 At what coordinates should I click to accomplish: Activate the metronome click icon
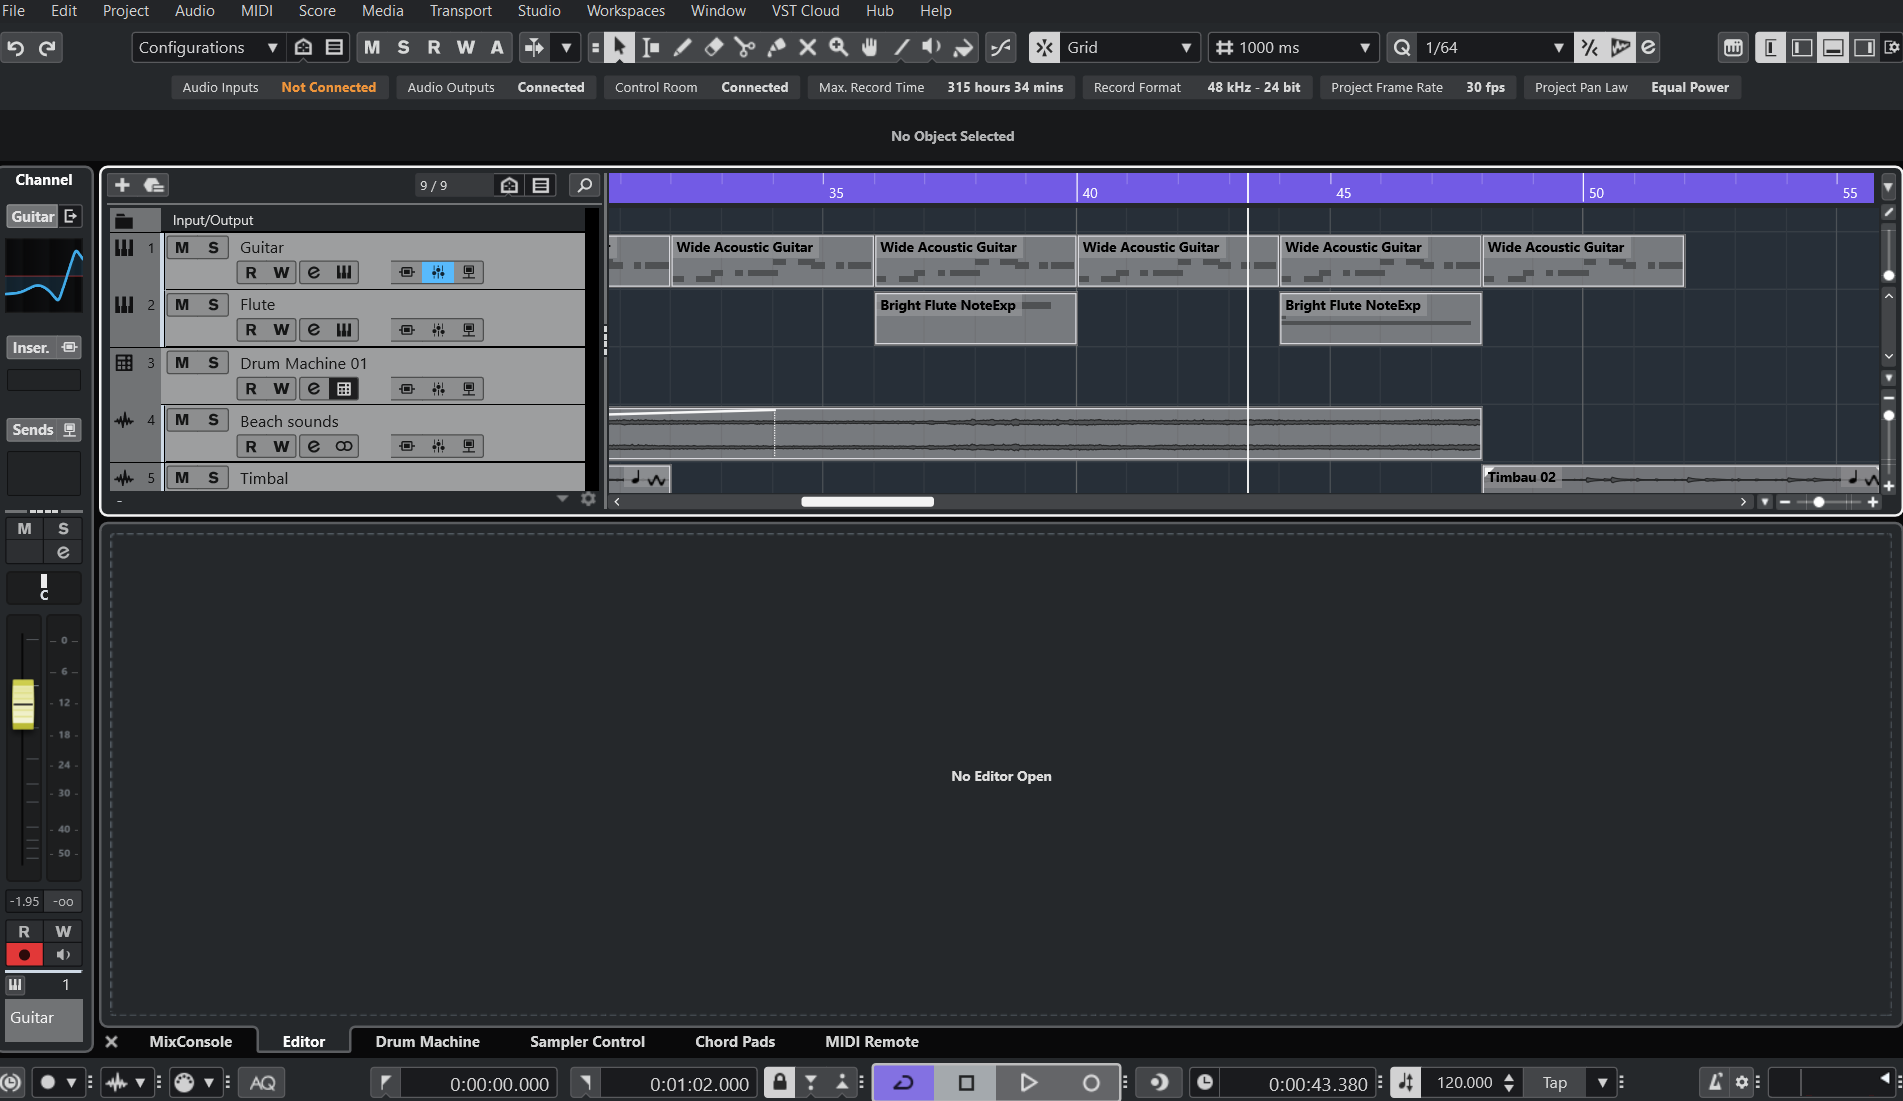click(x=1715, y=1082)
